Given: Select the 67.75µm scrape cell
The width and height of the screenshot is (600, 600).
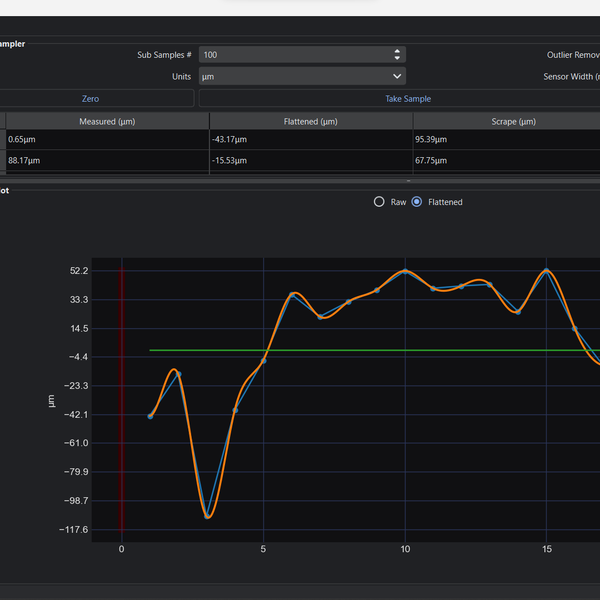Looking at the screenshot, I should [x=506, y=160].
